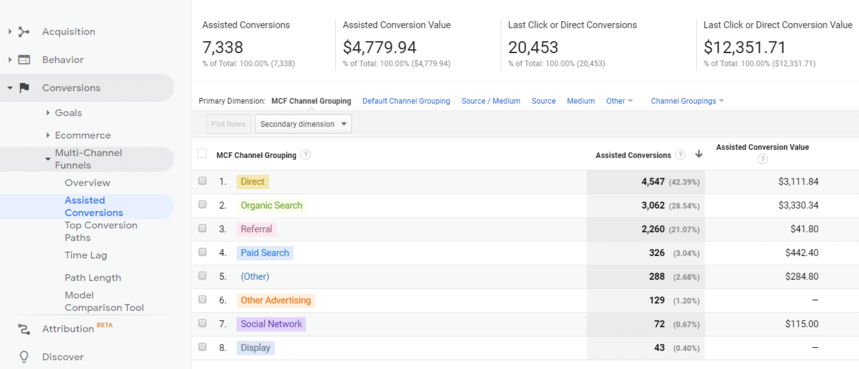The image size is (859, 369).
Task: Click the Discover lightbulb icon
Action: tap(24, 357)
